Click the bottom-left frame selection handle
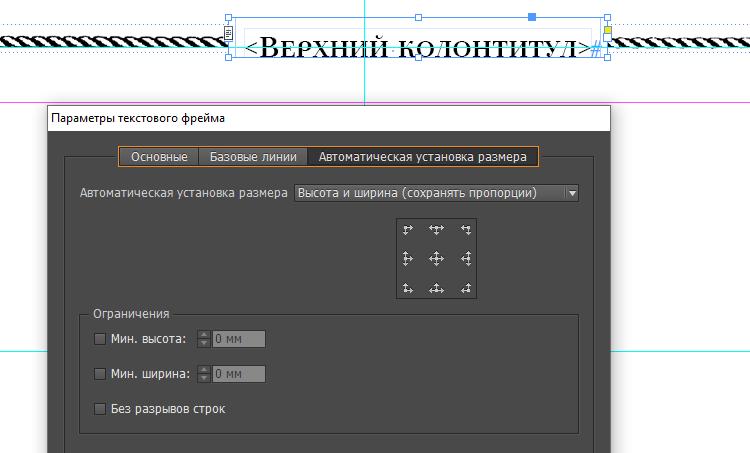The height and width of the screenshot is (453, 750). [229, 57]
